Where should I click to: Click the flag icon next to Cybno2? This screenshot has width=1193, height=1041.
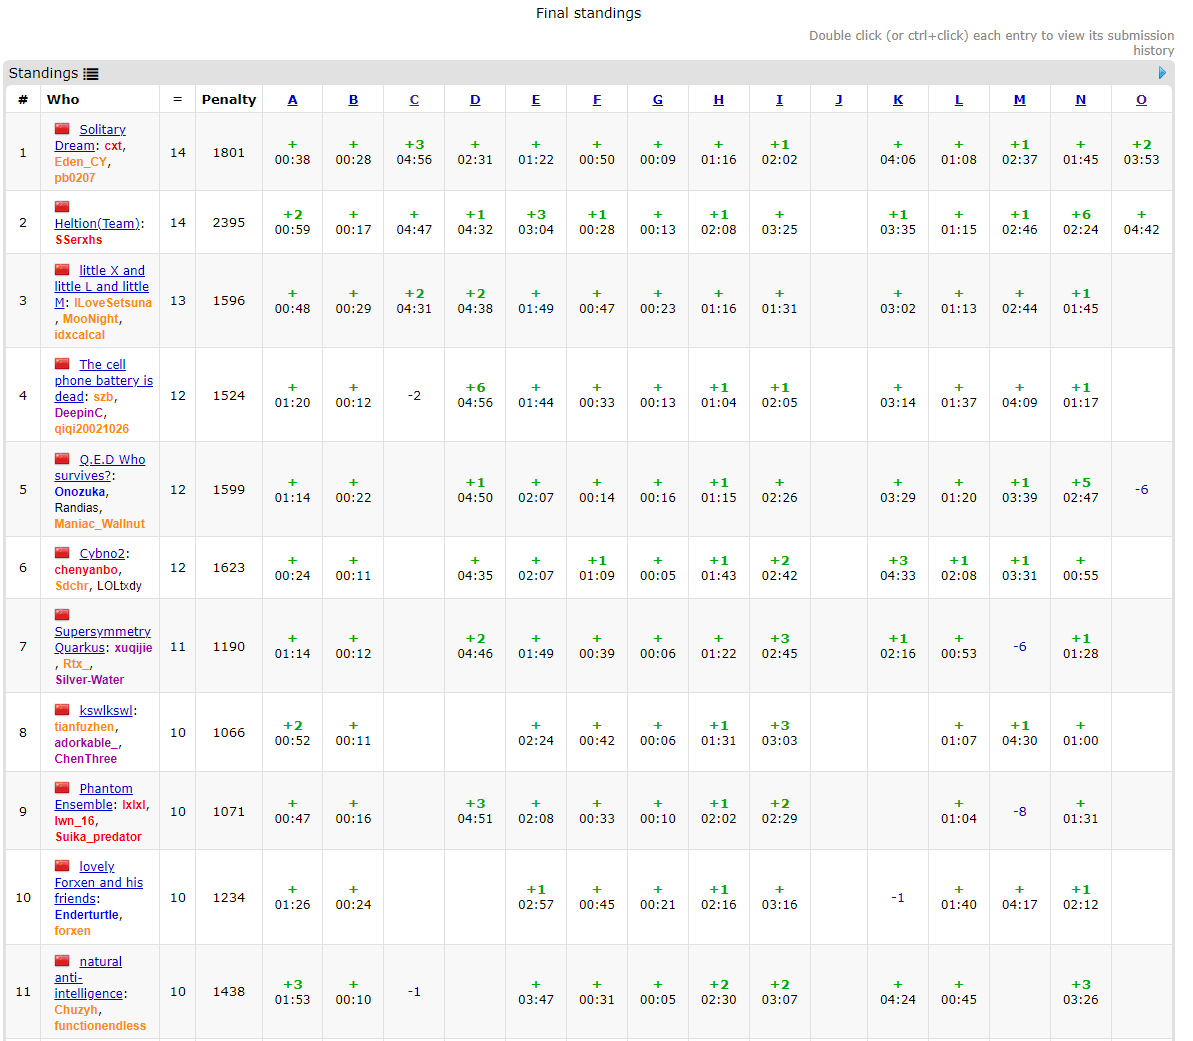point(62,553)
